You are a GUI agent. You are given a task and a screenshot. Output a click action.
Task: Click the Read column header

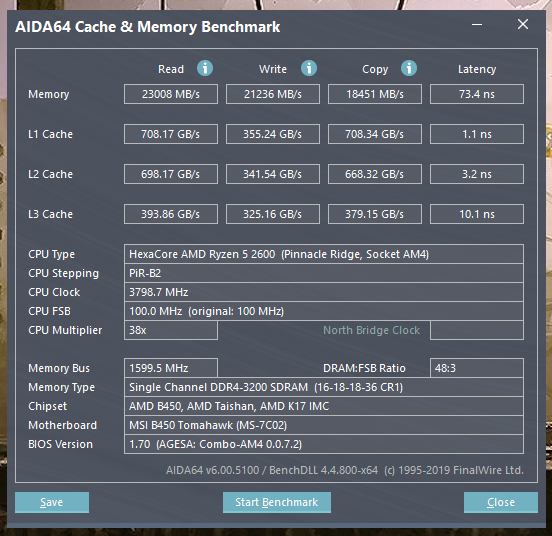point(171,69)
